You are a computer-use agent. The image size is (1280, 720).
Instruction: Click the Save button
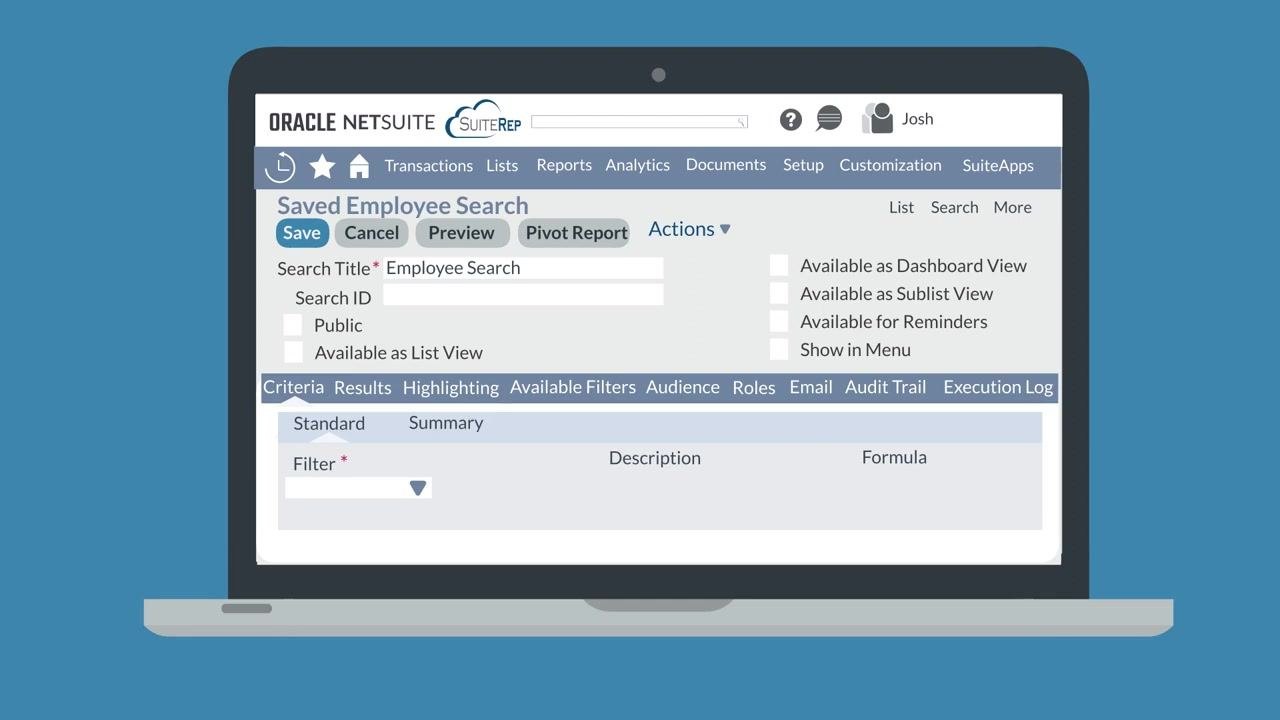[301, 233]
